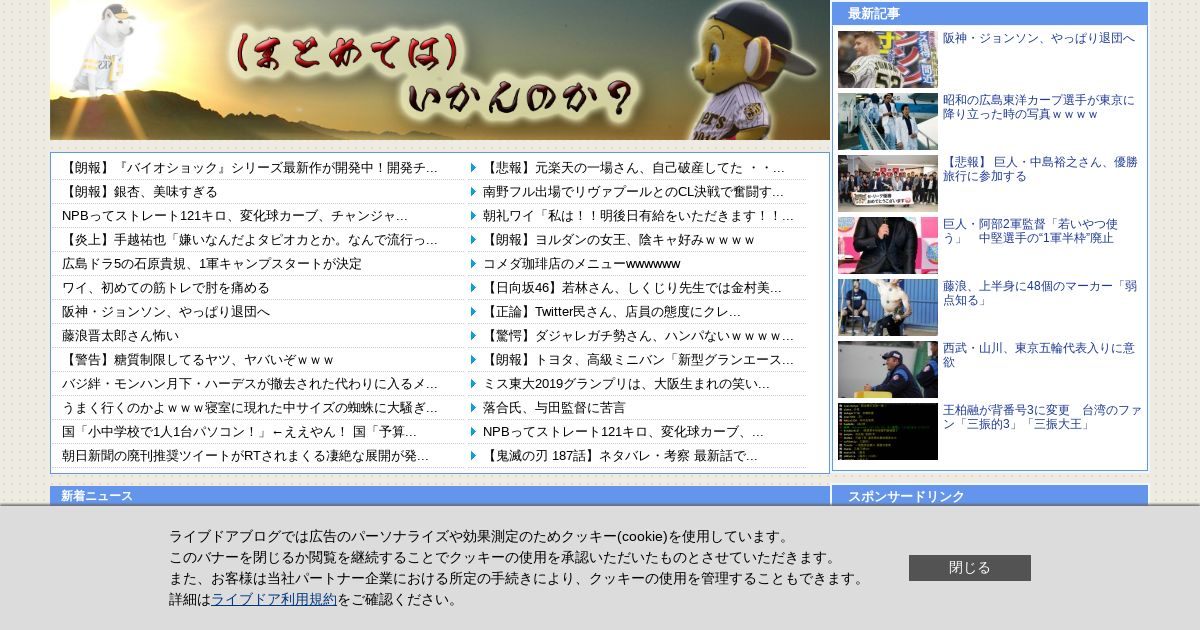Open right-column NPBってストレート121キロ link

coord(624,431)
